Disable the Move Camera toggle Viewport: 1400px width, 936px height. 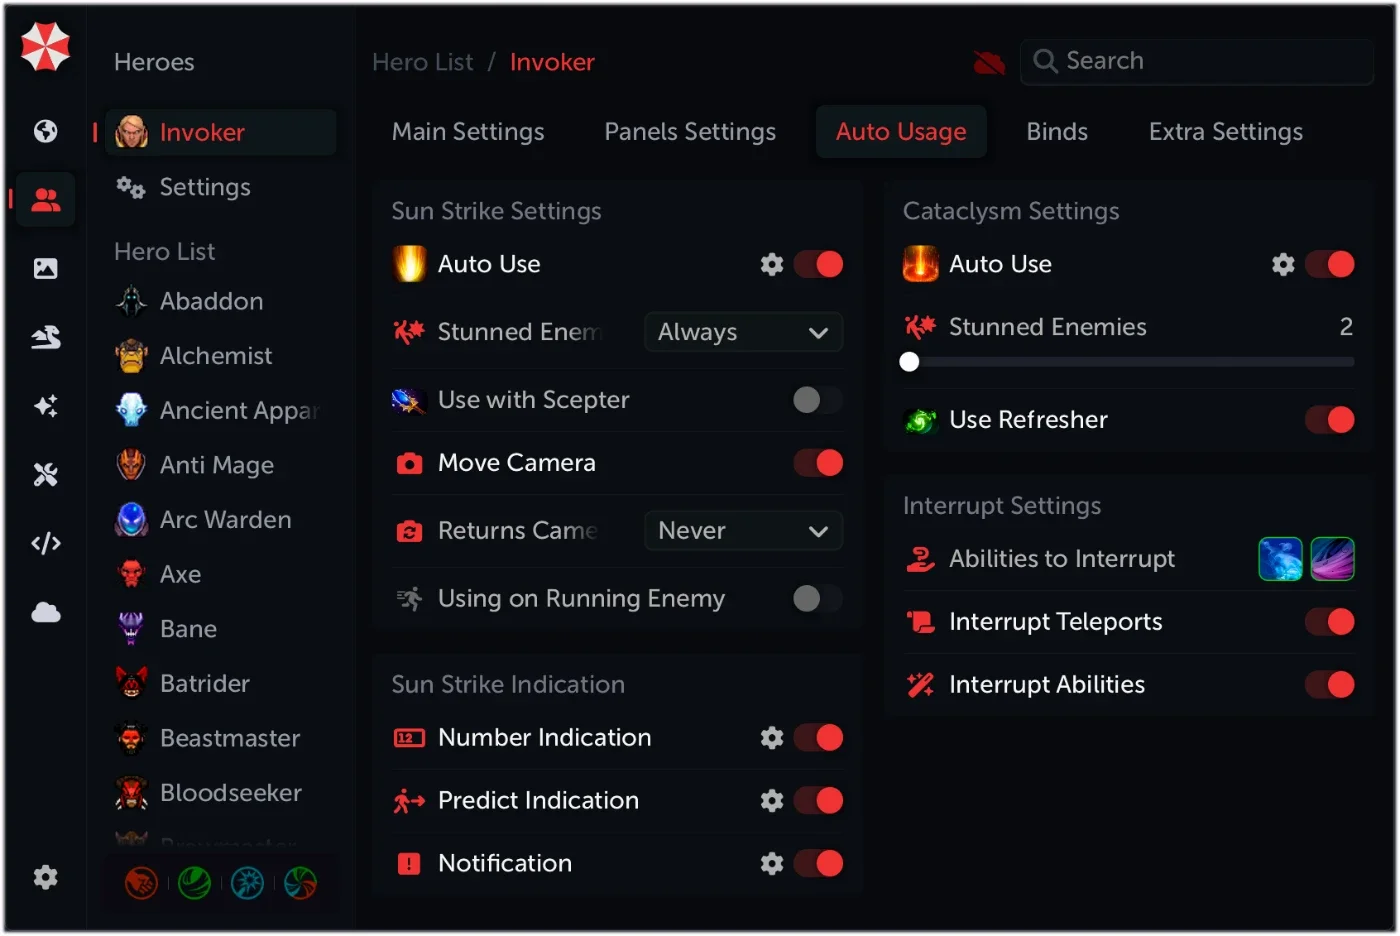818,463
